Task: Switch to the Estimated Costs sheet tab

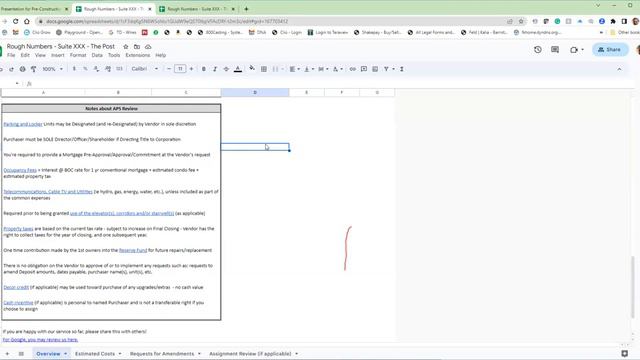Action: click(95, 353)
